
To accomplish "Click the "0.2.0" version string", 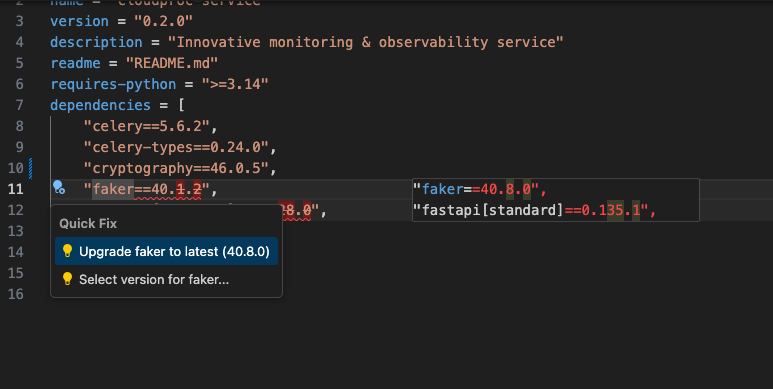I will [x=163, y=21].
